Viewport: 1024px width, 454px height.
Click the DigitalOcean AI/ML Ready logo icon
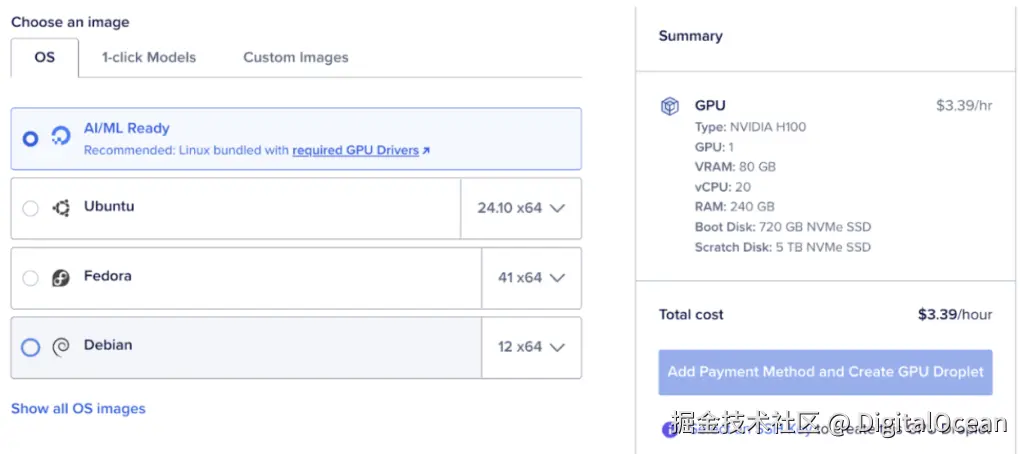pos(62,137)
